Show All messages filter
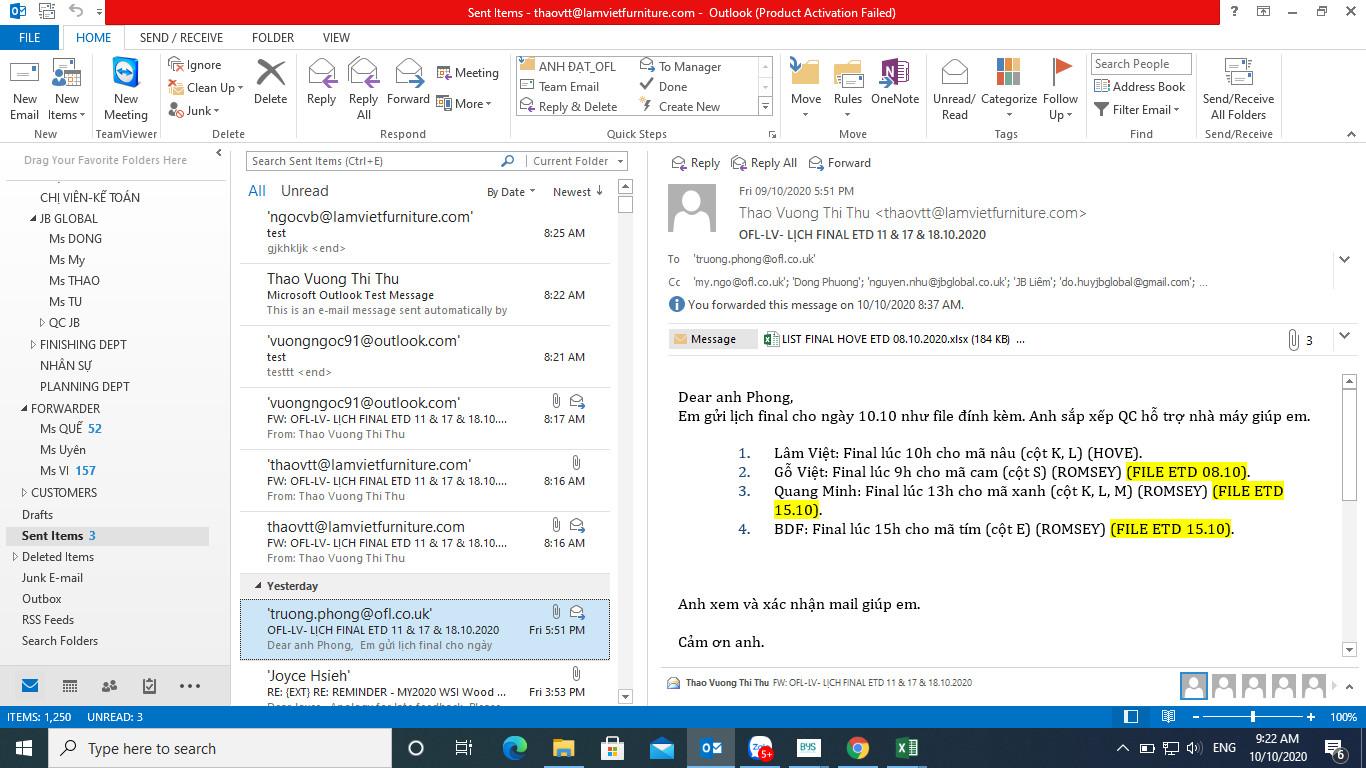1366x768 pixels. tap(257, 191)
